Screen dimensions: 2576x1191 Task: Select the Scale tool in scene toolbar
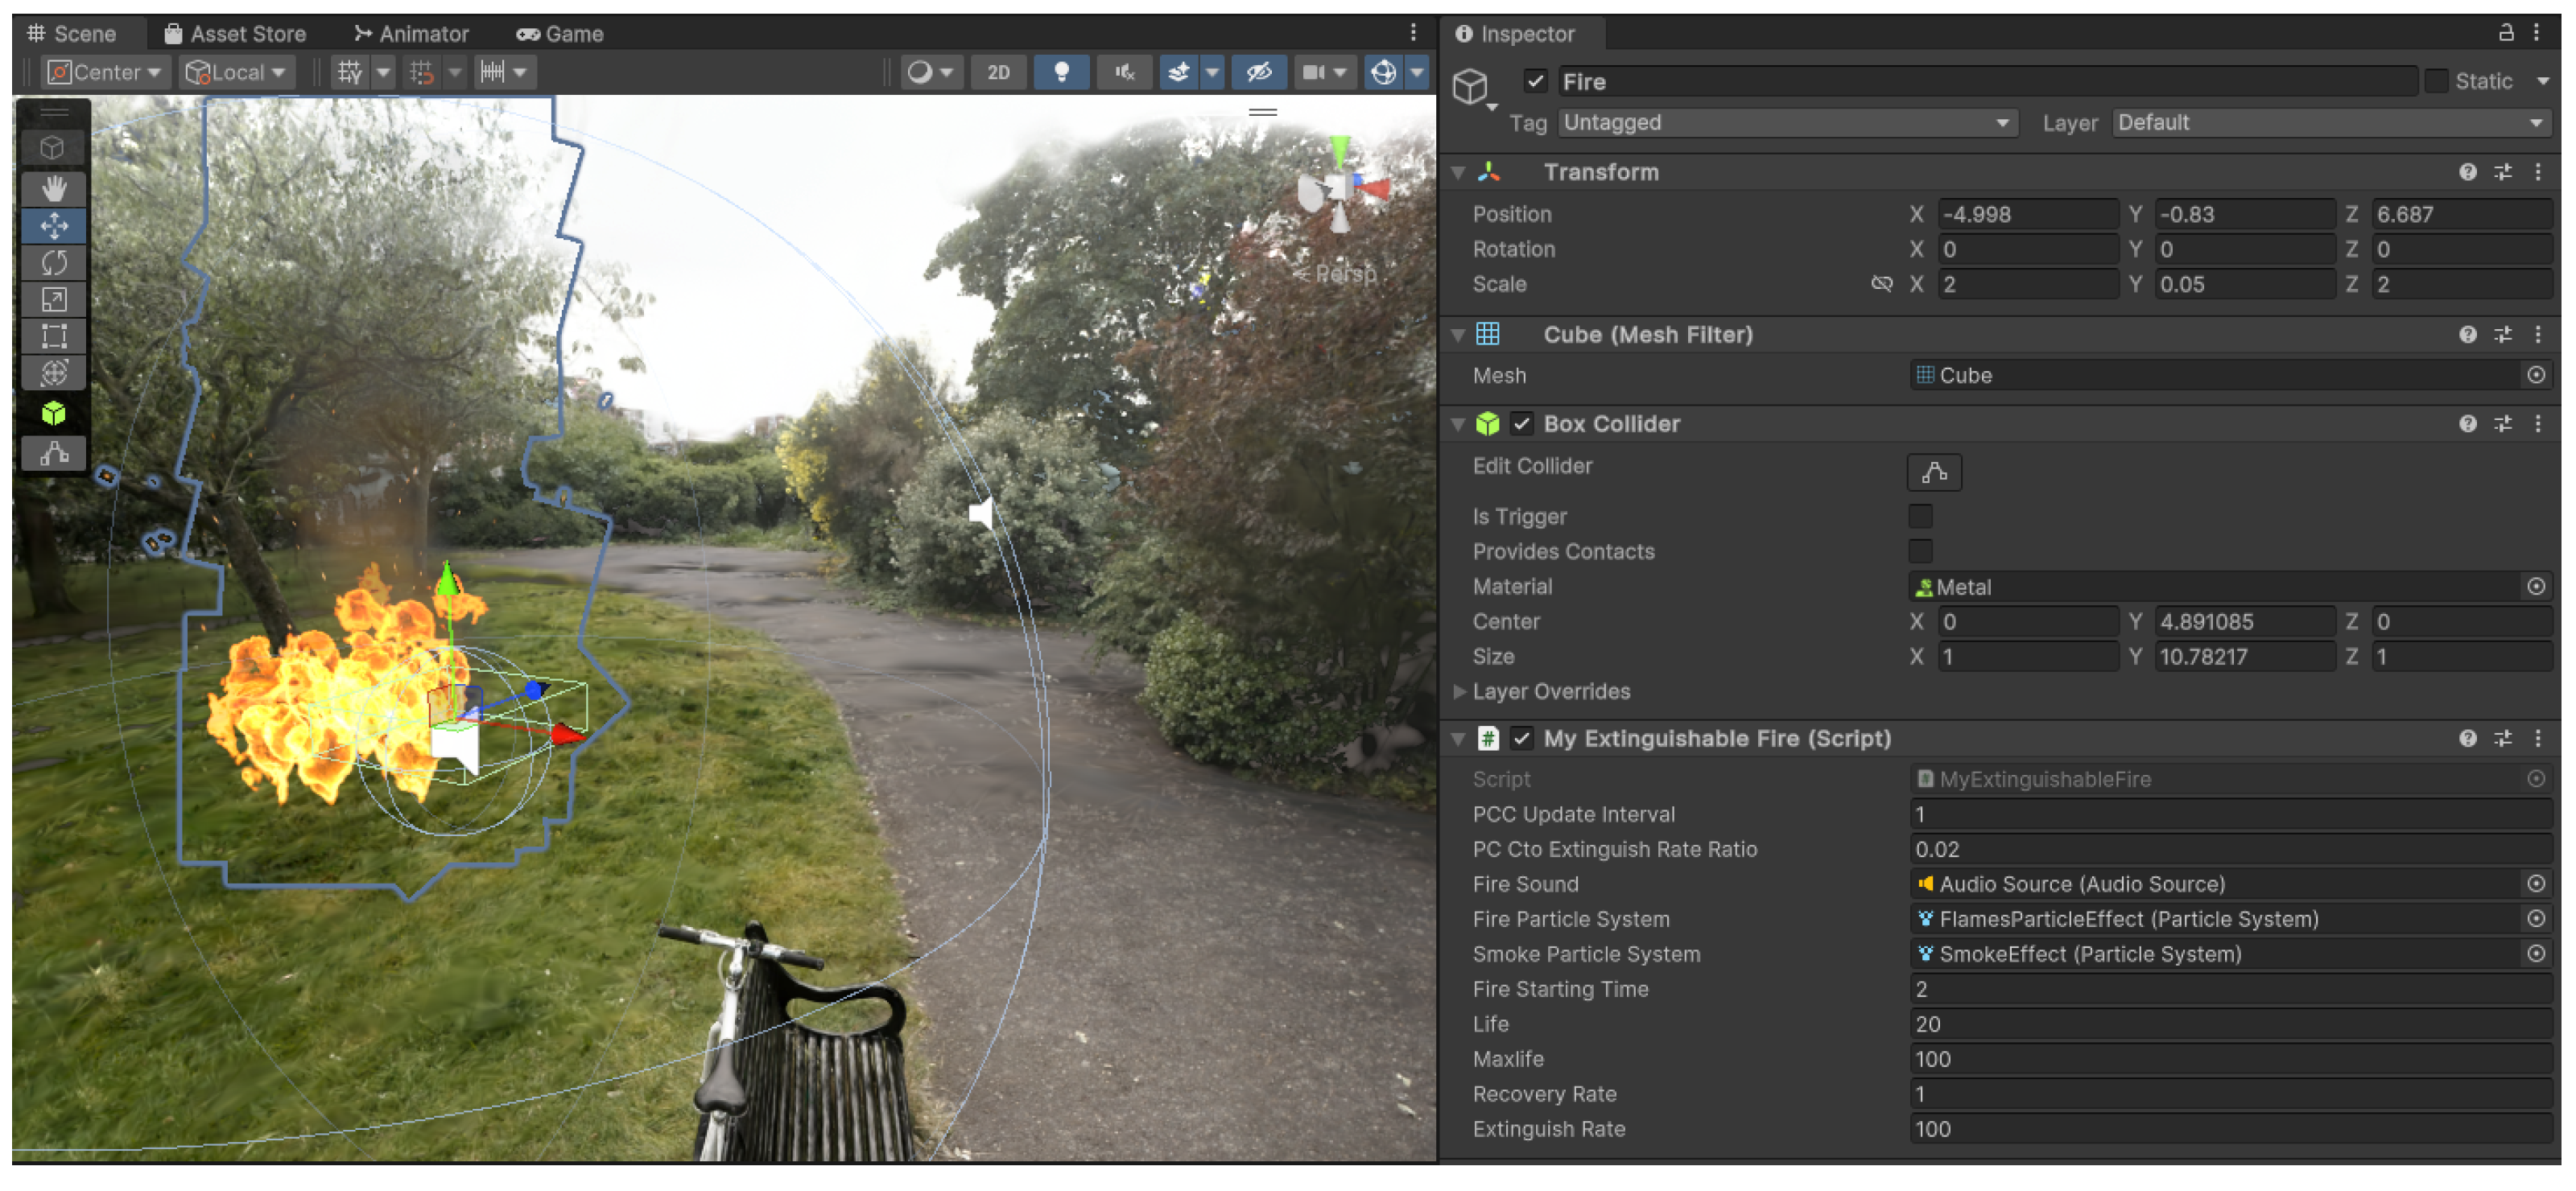54,299
